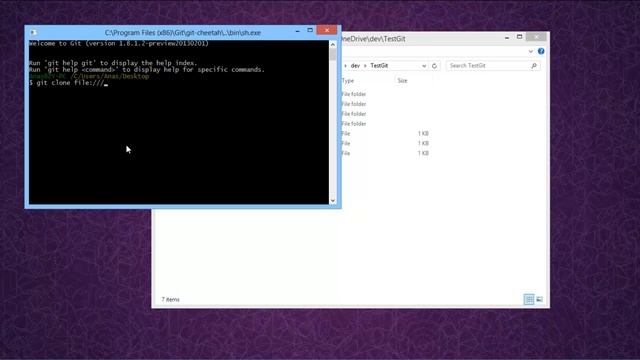Minimize the Git Bash terminal window

(298, 31)
